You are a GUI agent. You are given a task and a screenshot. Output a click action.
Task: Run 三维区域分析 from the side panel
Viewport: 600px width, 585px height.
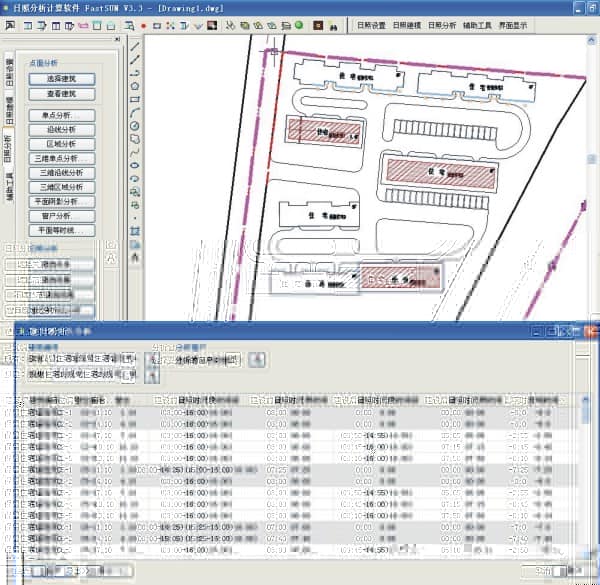pyautogui.click(x=62, y=187)
